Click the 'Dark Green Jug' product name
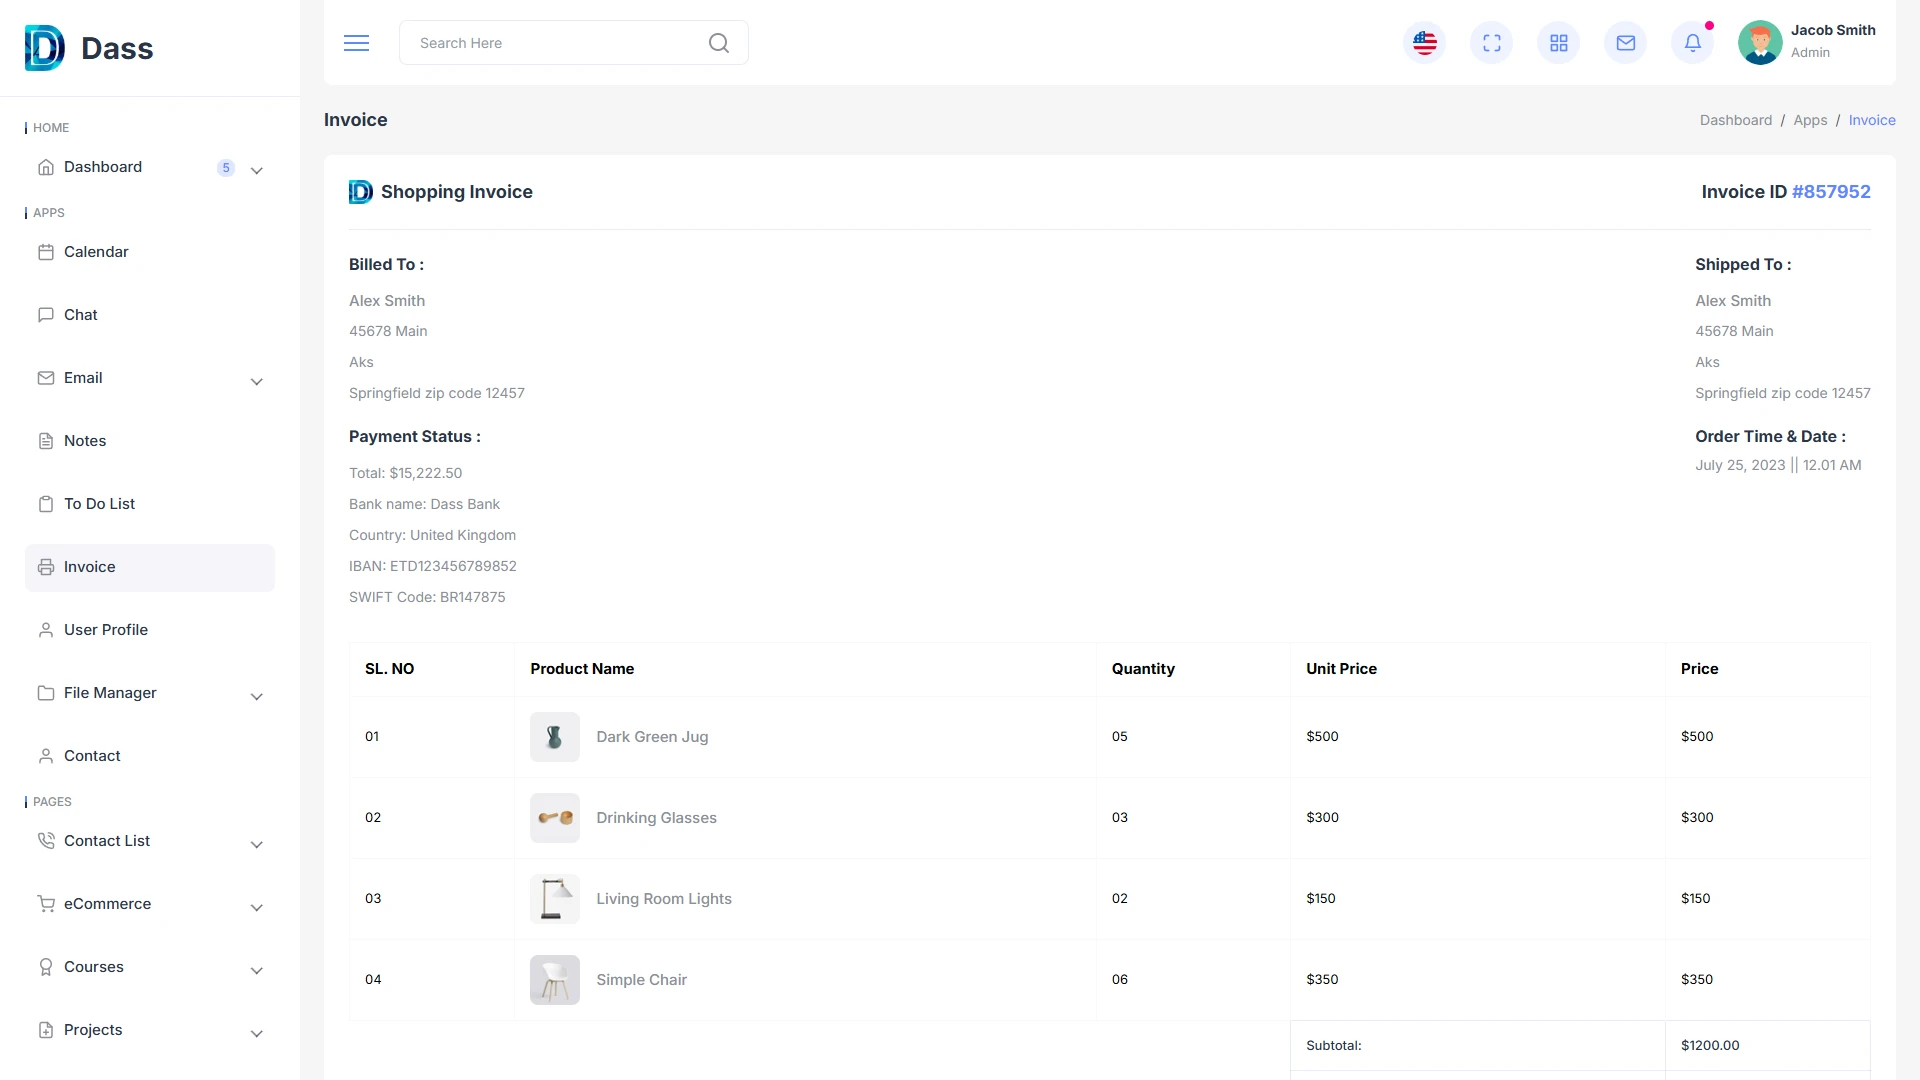Screen dimensions: 1920x1080 pos(652,737)
